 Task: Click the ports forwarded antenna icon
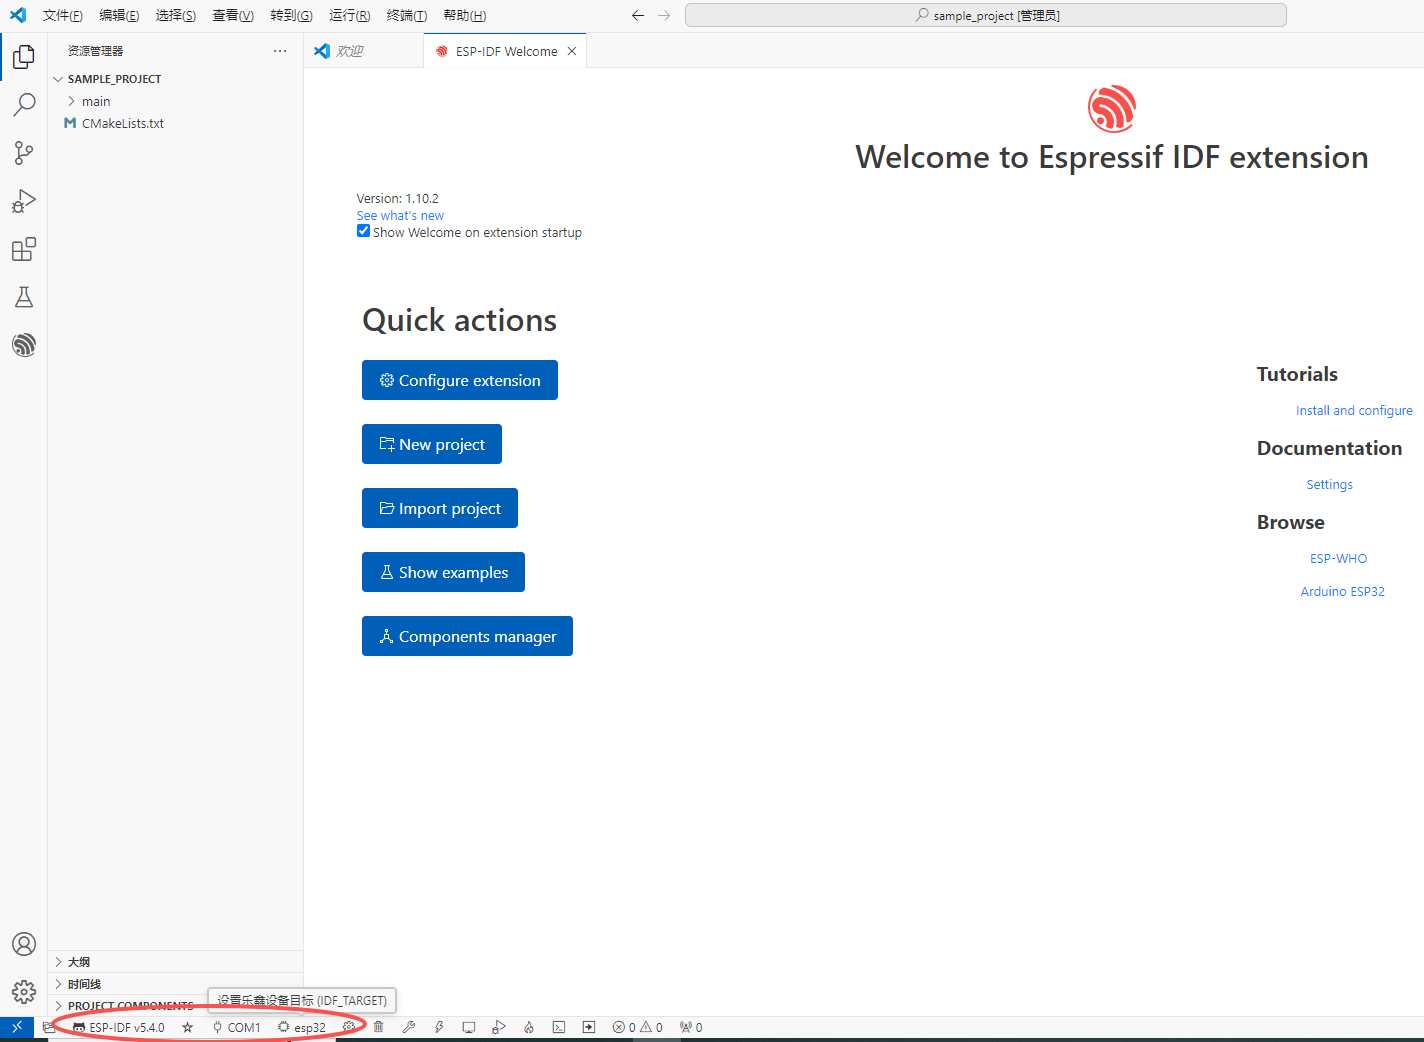[x=691, y=1027]
